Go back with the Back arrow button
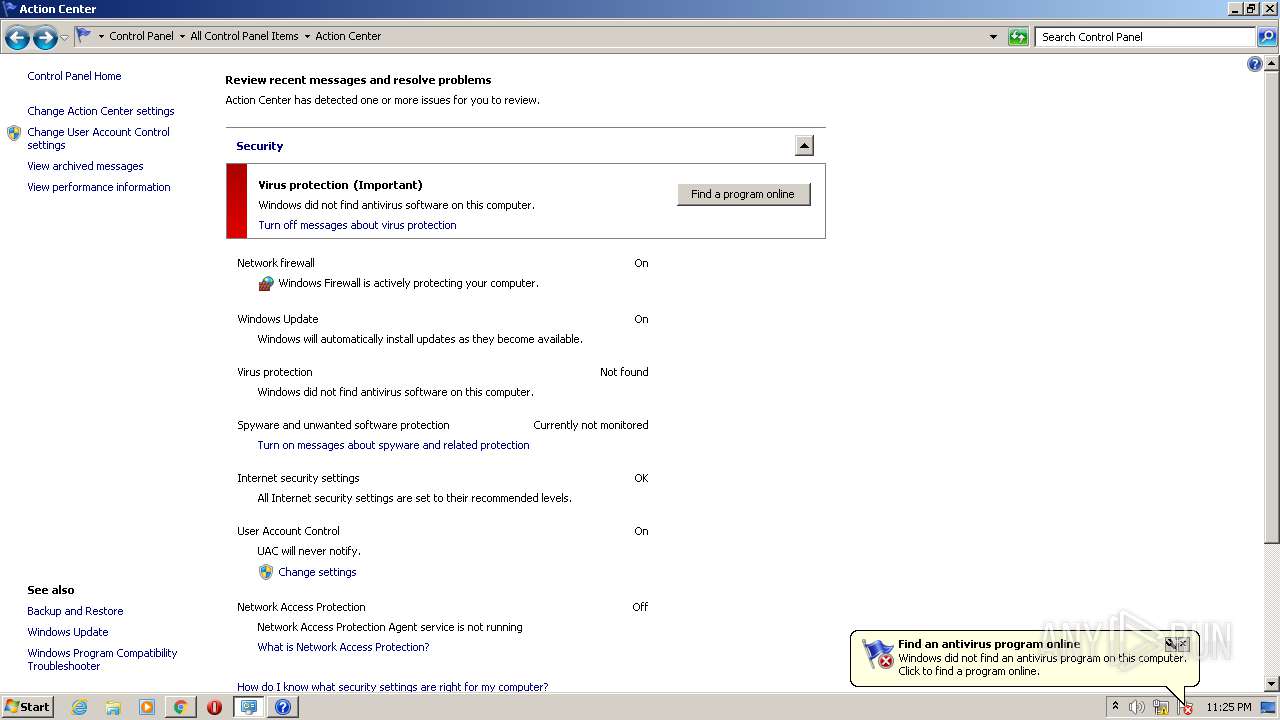The image size is (1280, 720). [x=17, y=38]
